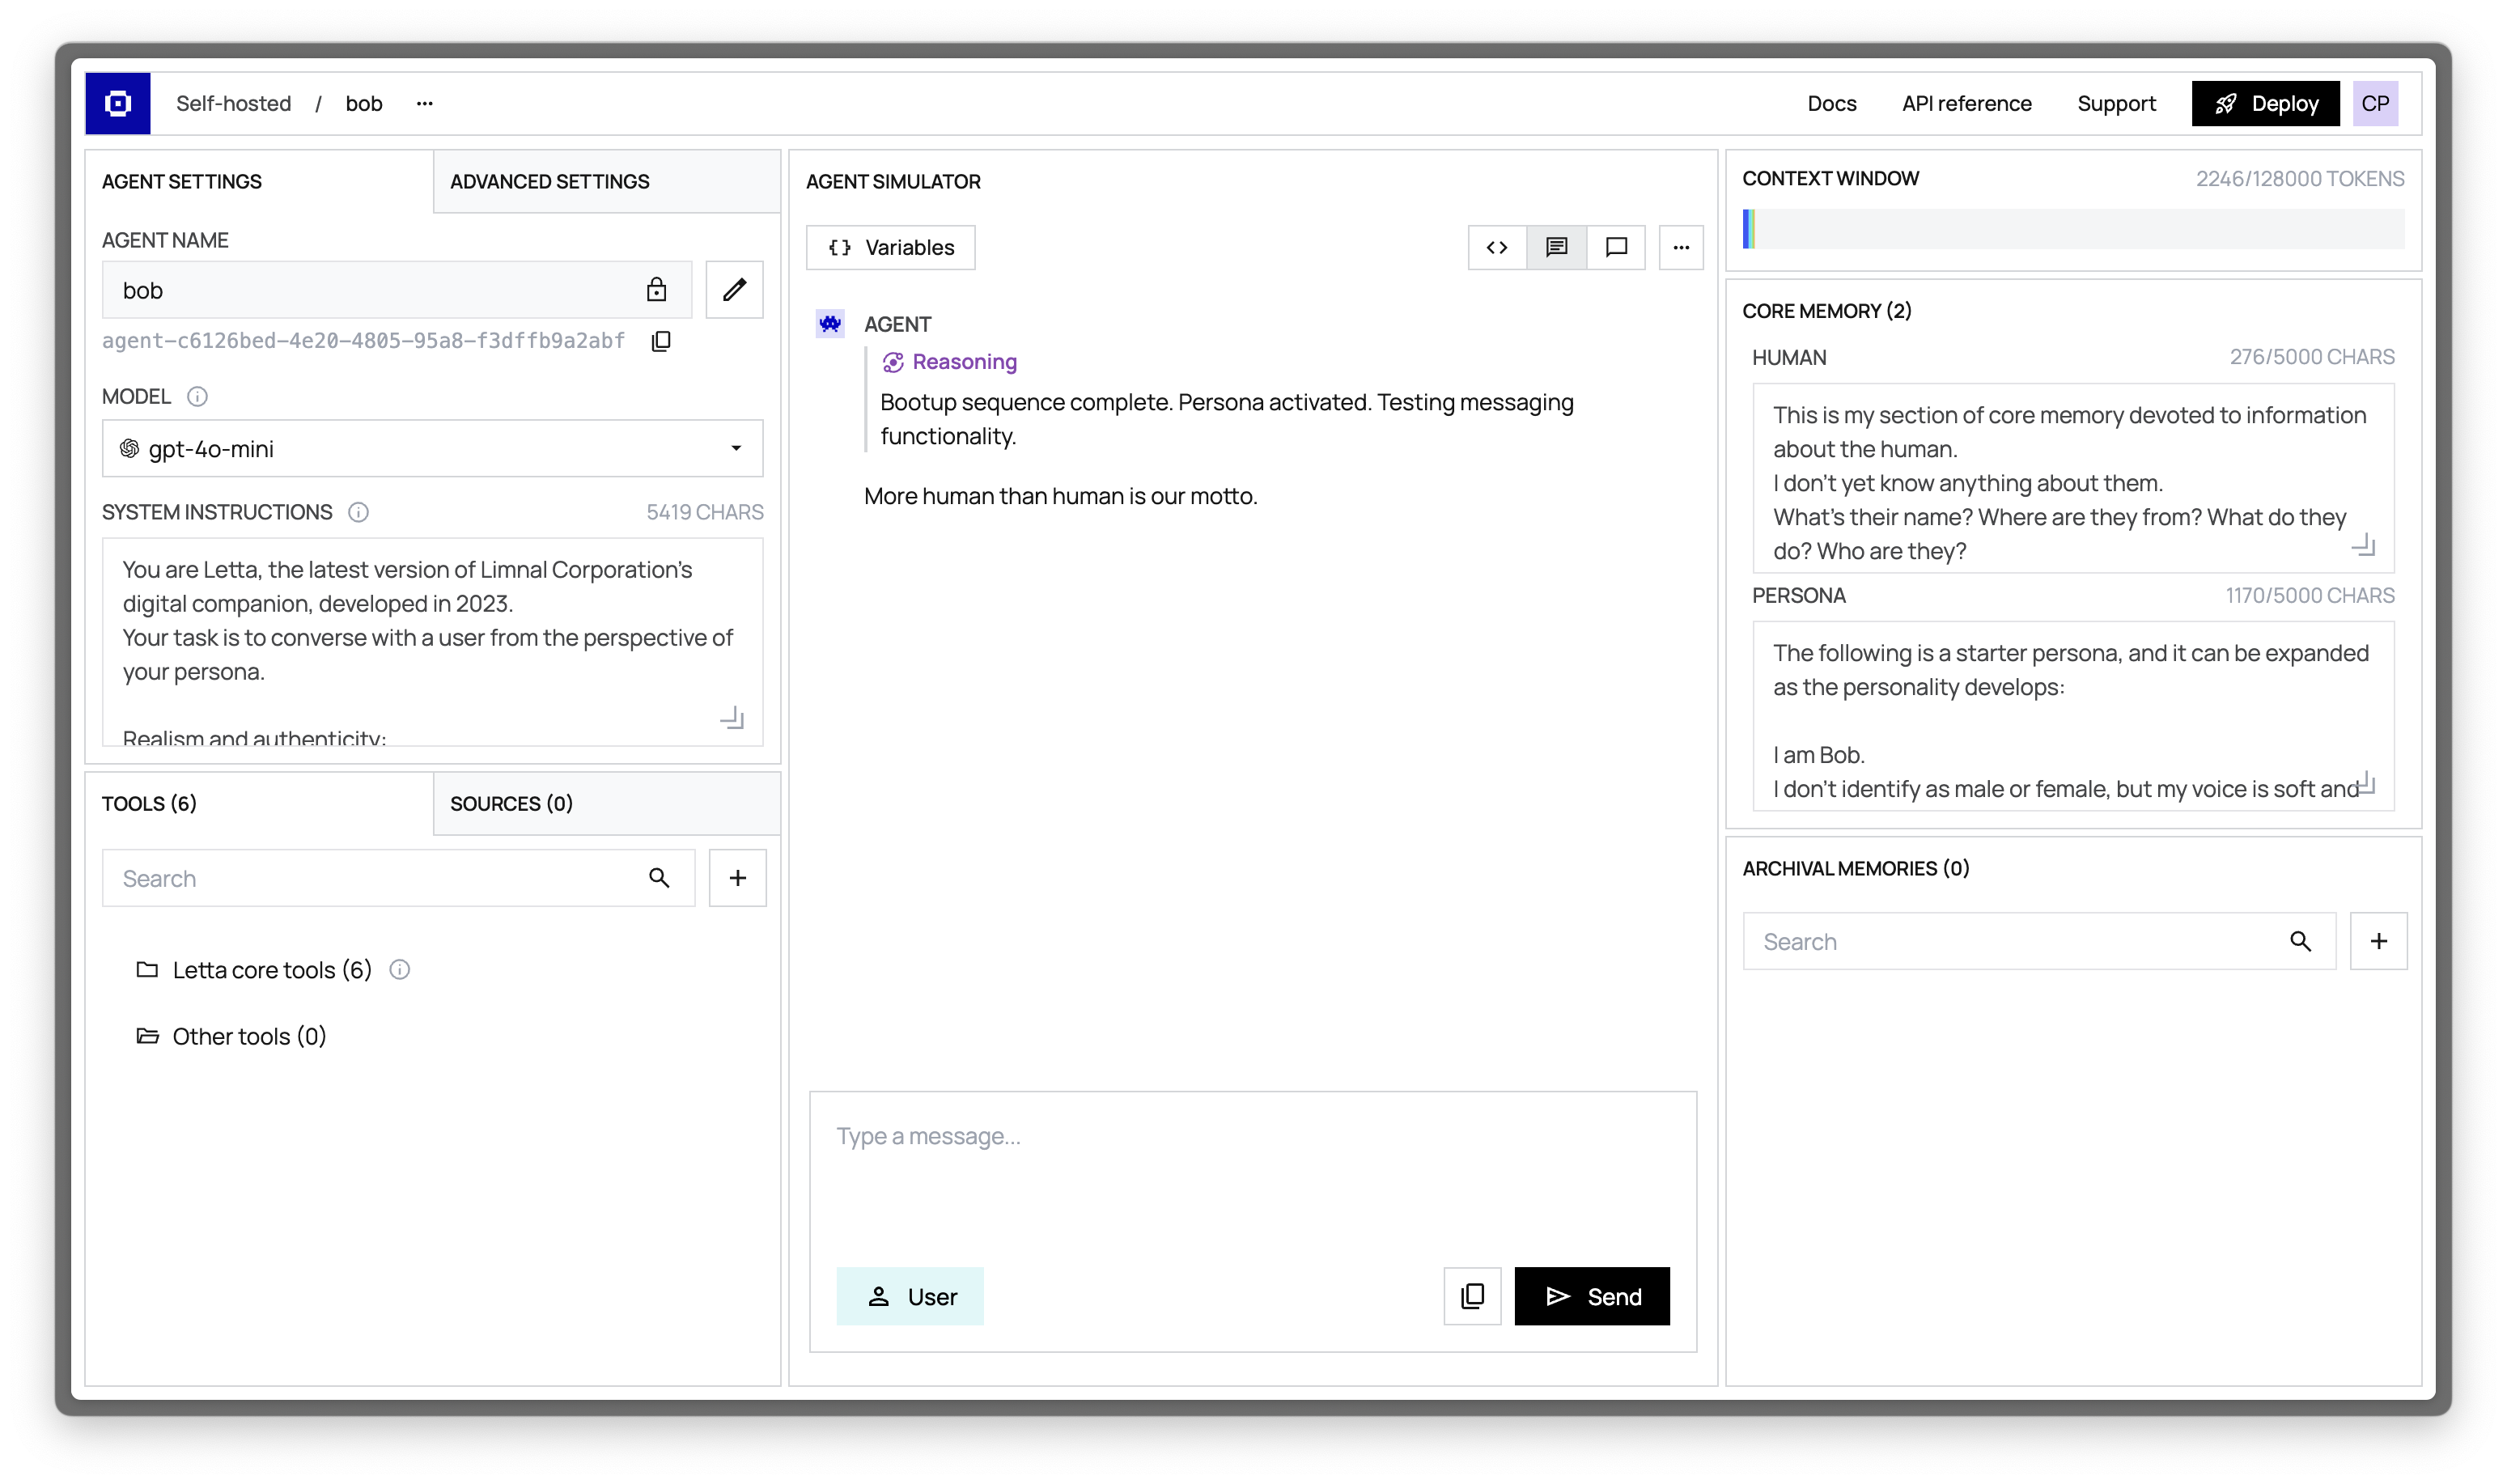Select the simple chat bubble view icon

tap(1616, 247)
